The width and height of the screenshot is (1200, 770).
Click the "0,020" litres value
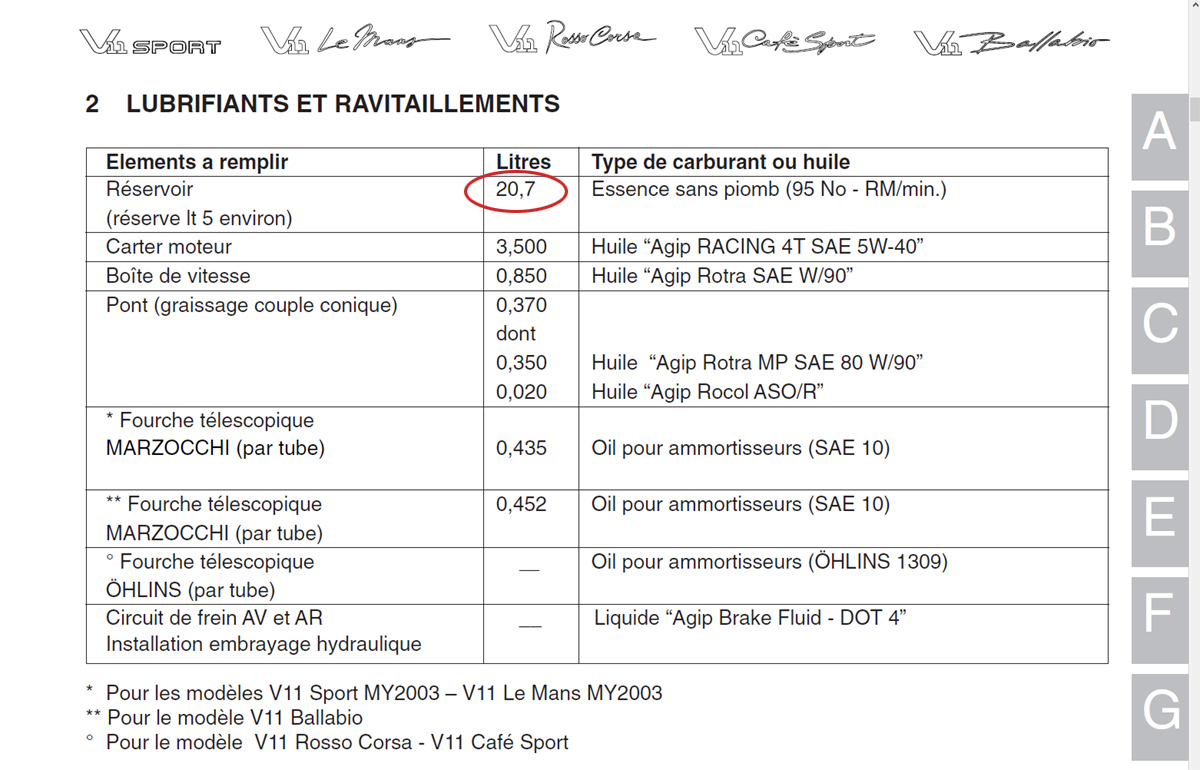[521, 392]
